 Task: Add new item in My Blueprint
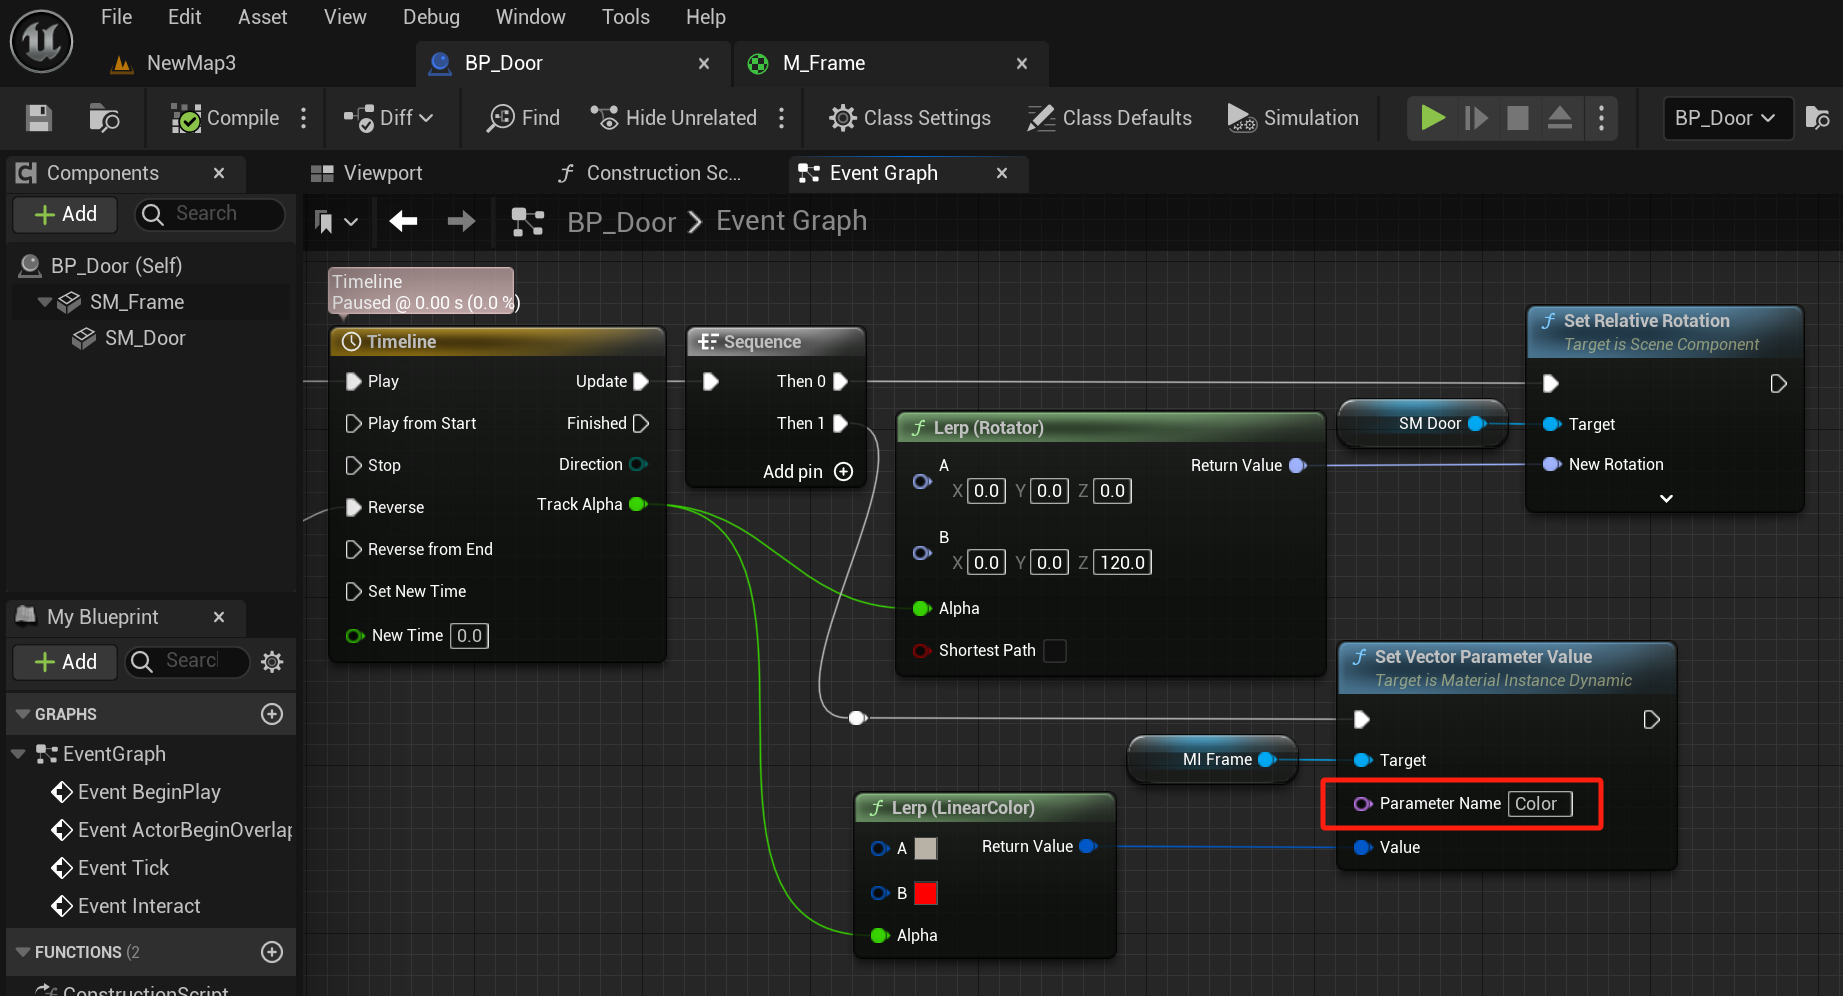coord(66,662)
